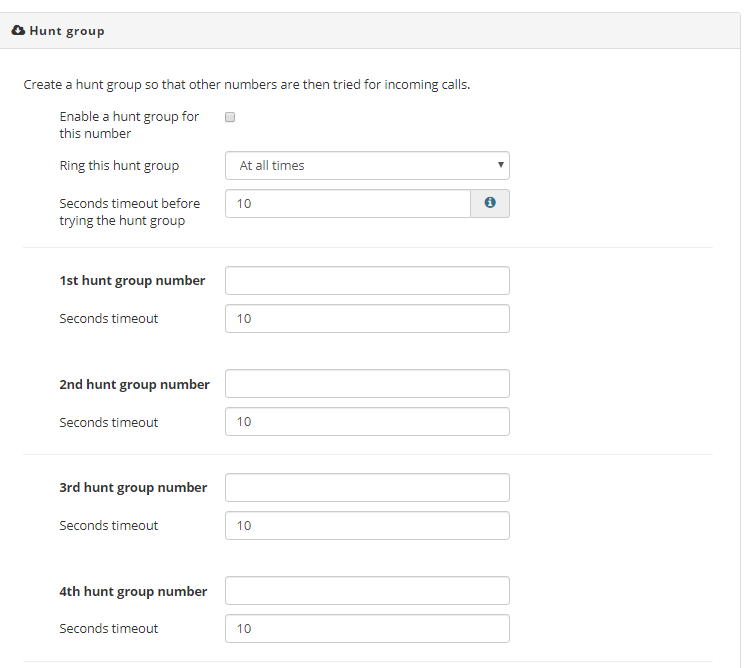Click the 3rd hunt group seconds timeout field
This screenshot has width=746, height=668.
pos(367,526)
